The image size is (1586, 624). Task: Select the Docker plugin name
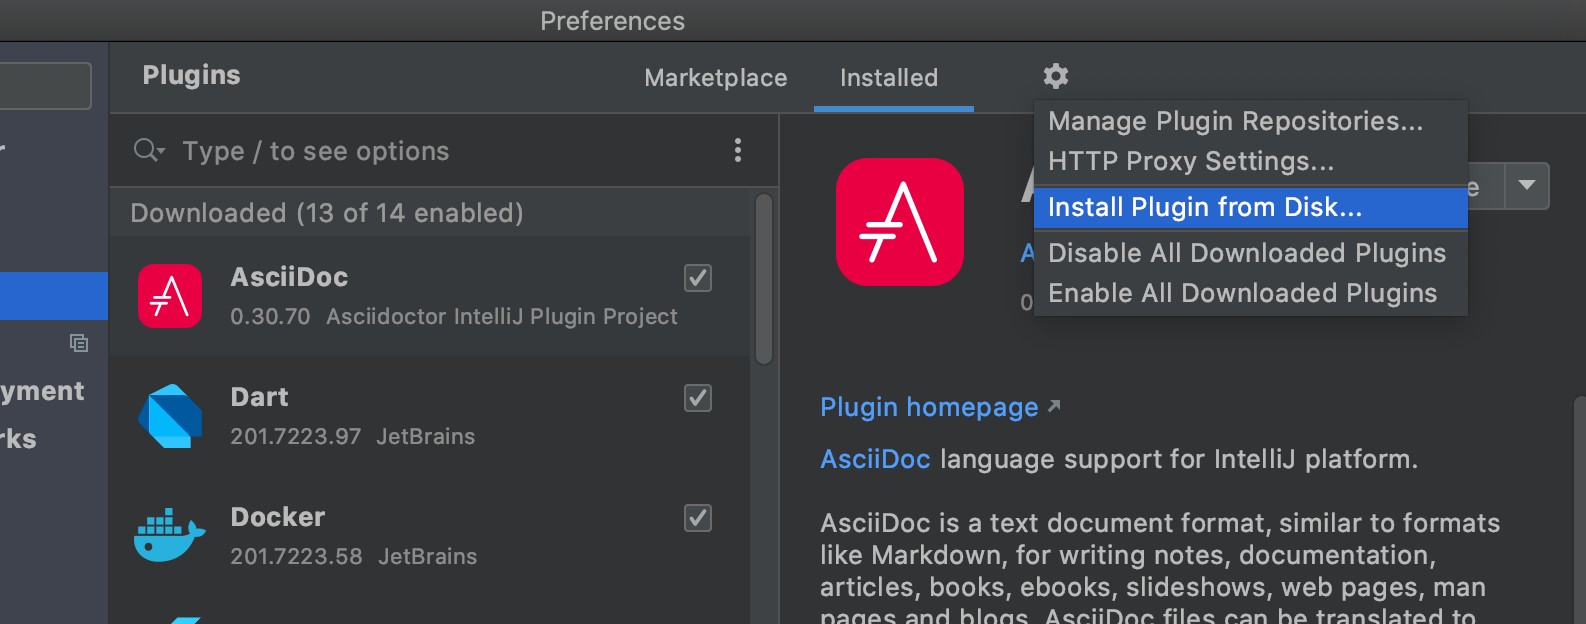(278, 517)
